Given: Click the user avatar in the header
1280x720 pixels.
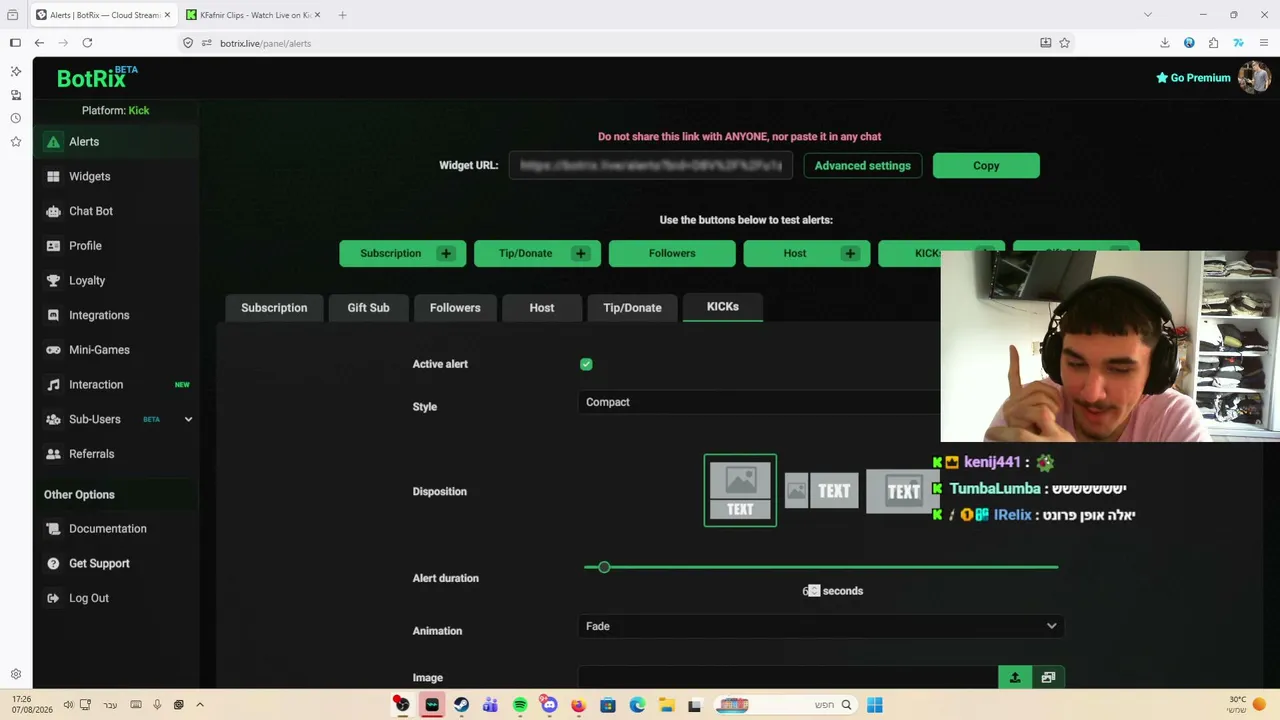Looking at the screenshot, I should point(1254,77).
